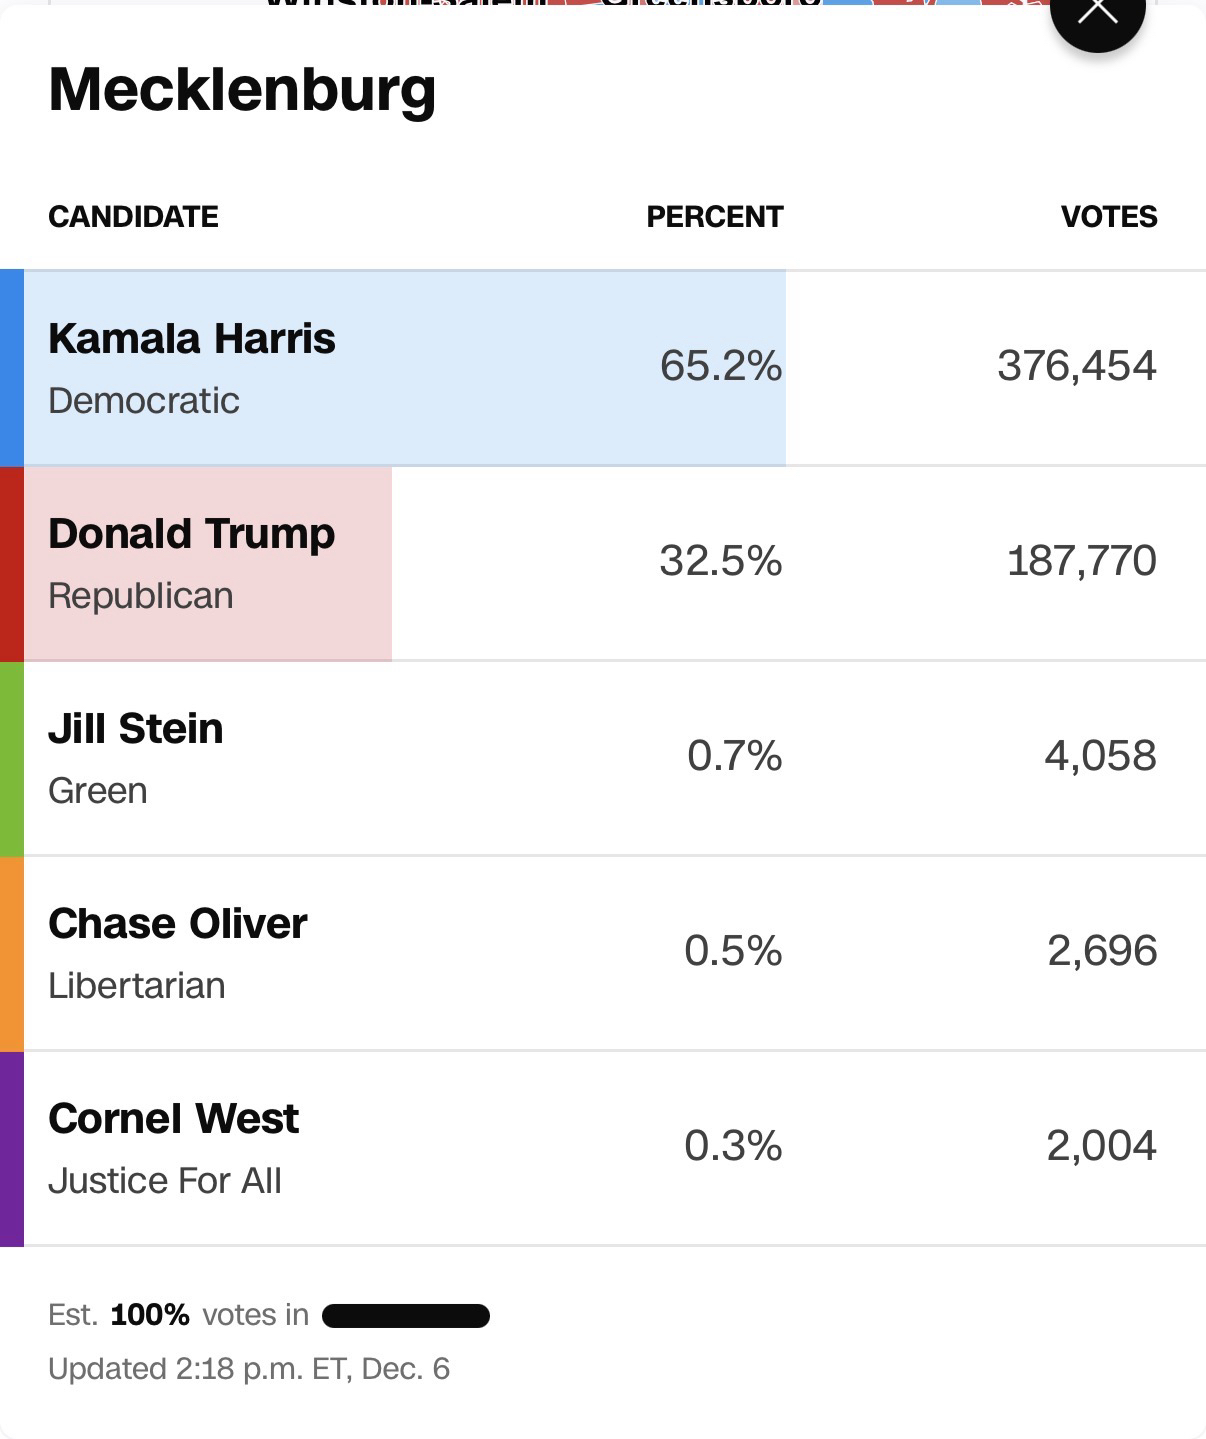Close the Mecklenburg results panel
1206x1439 pixels.
pos(1097,12)
